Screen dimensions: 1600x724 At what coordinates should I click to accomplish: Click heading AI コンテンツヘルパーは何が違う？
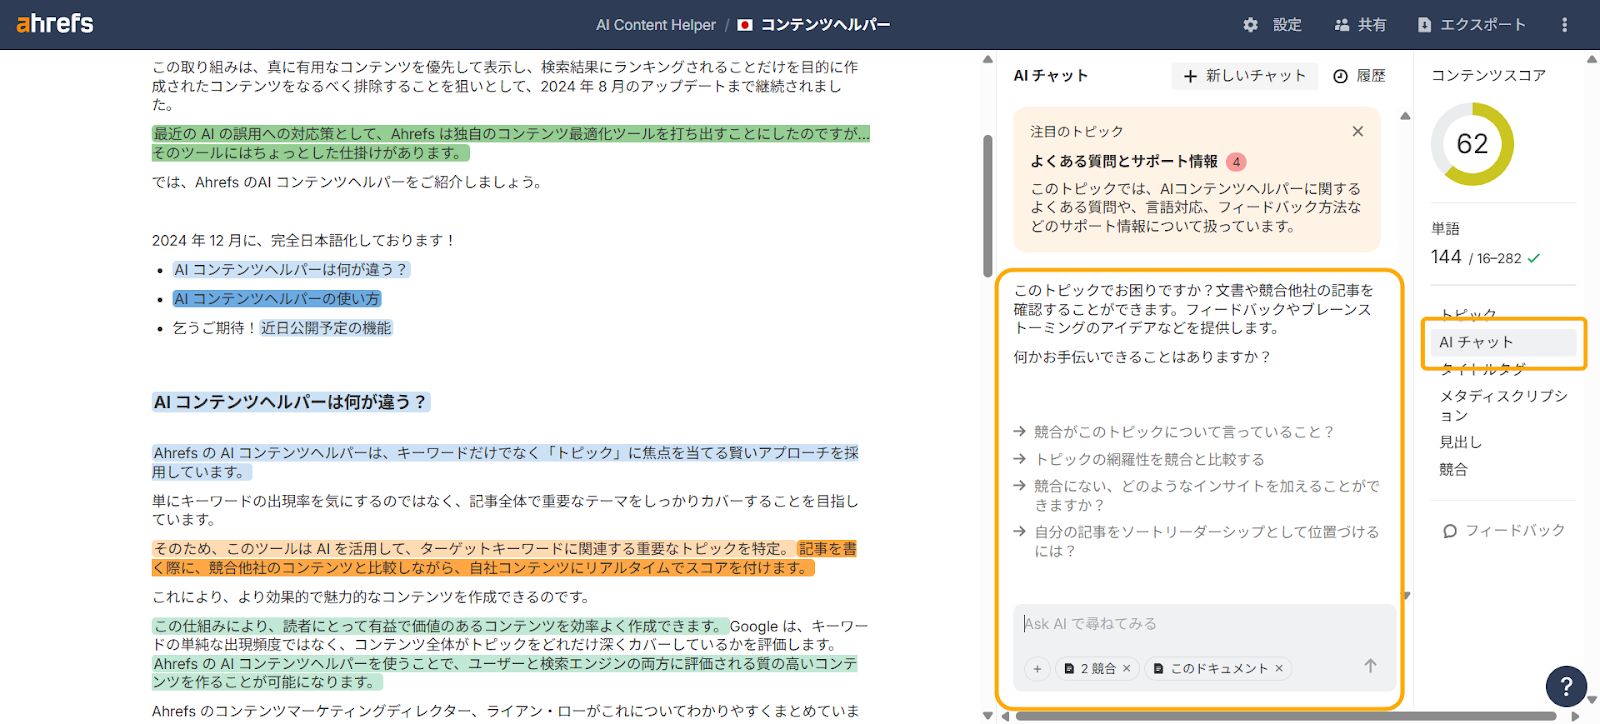pyautogui.click(x=291, y=402)
